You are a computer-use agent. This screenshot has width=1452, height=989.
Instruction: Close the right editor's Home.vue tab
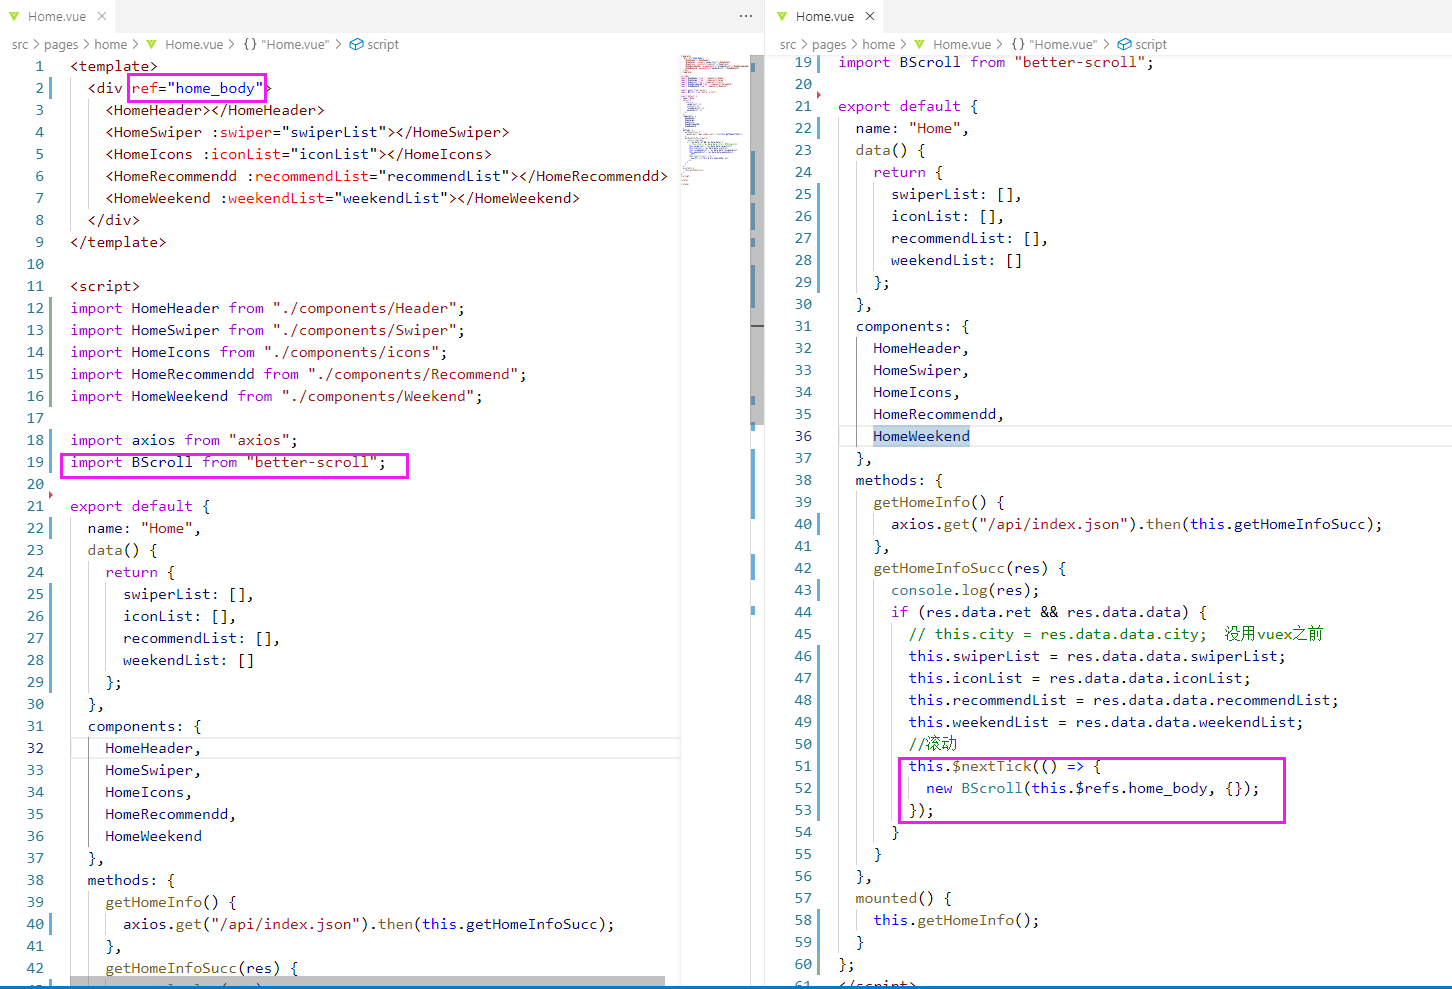tap(870, 16)
